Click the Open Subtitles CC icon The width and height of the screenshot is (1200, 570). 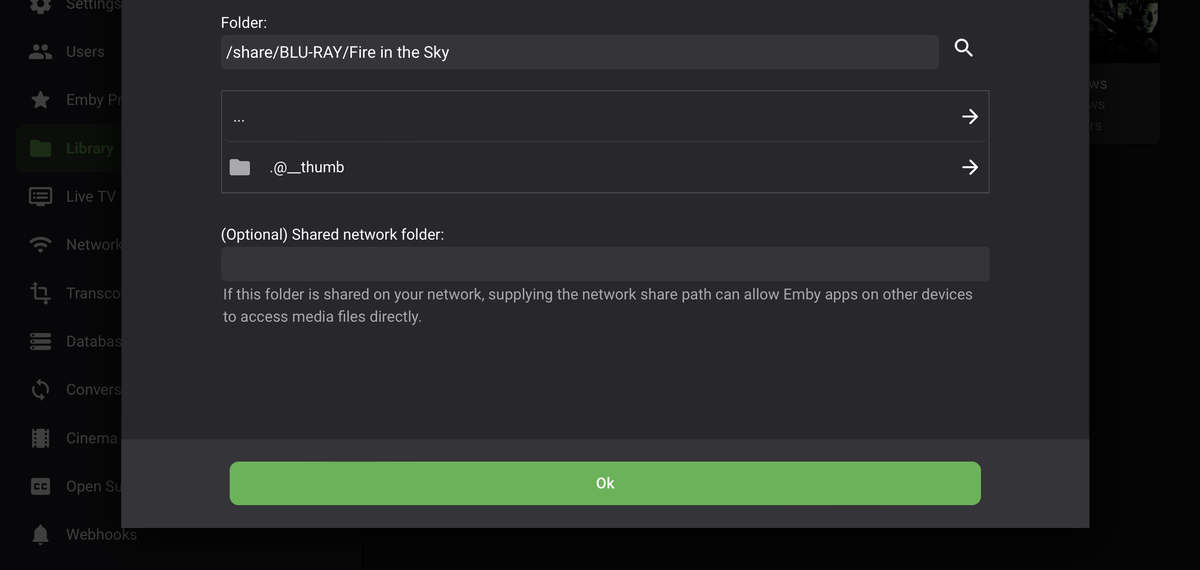(x=41, y=486)
